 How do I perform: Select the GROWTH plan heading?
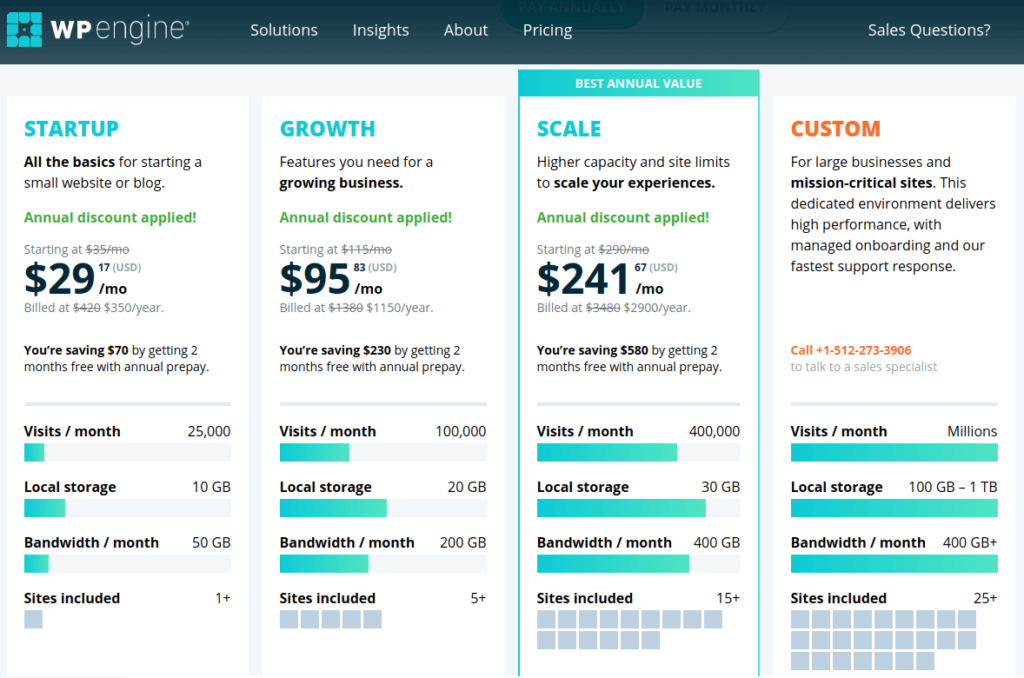(327, 129)
